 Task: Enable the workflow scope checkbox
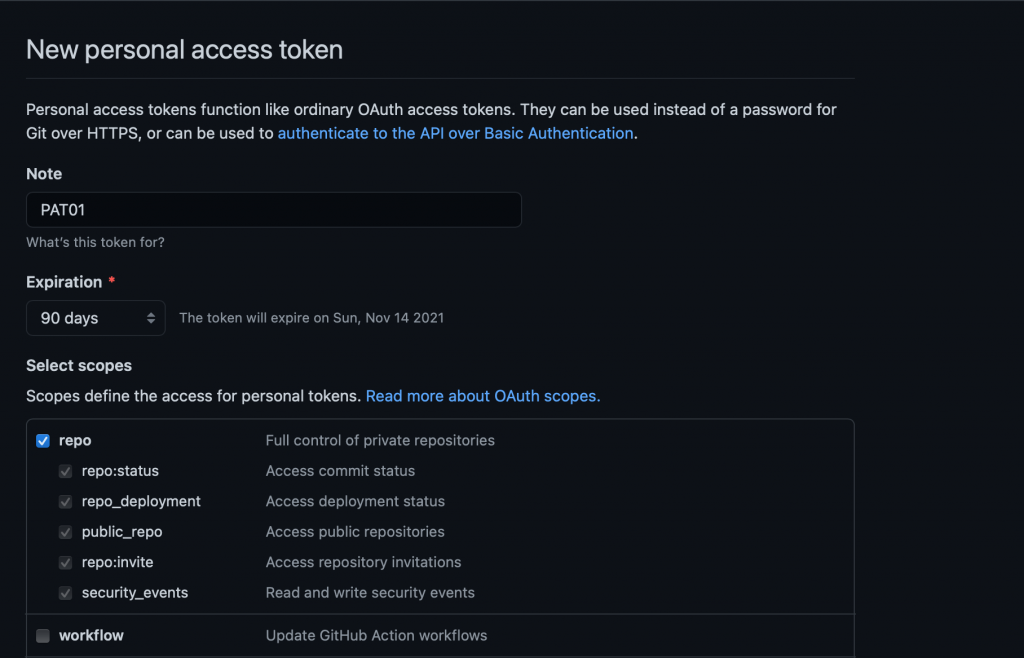click(x=43, y=636)
